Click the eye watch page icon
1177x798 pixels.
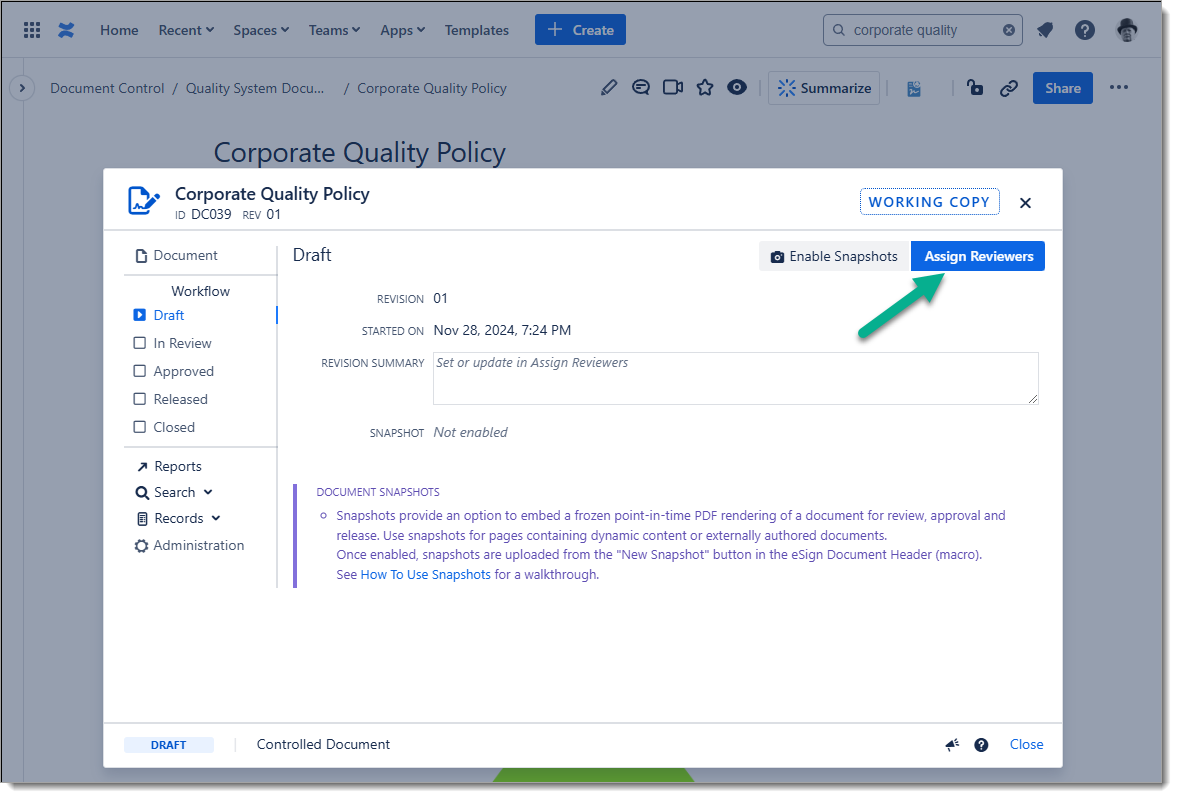[737, 88]
